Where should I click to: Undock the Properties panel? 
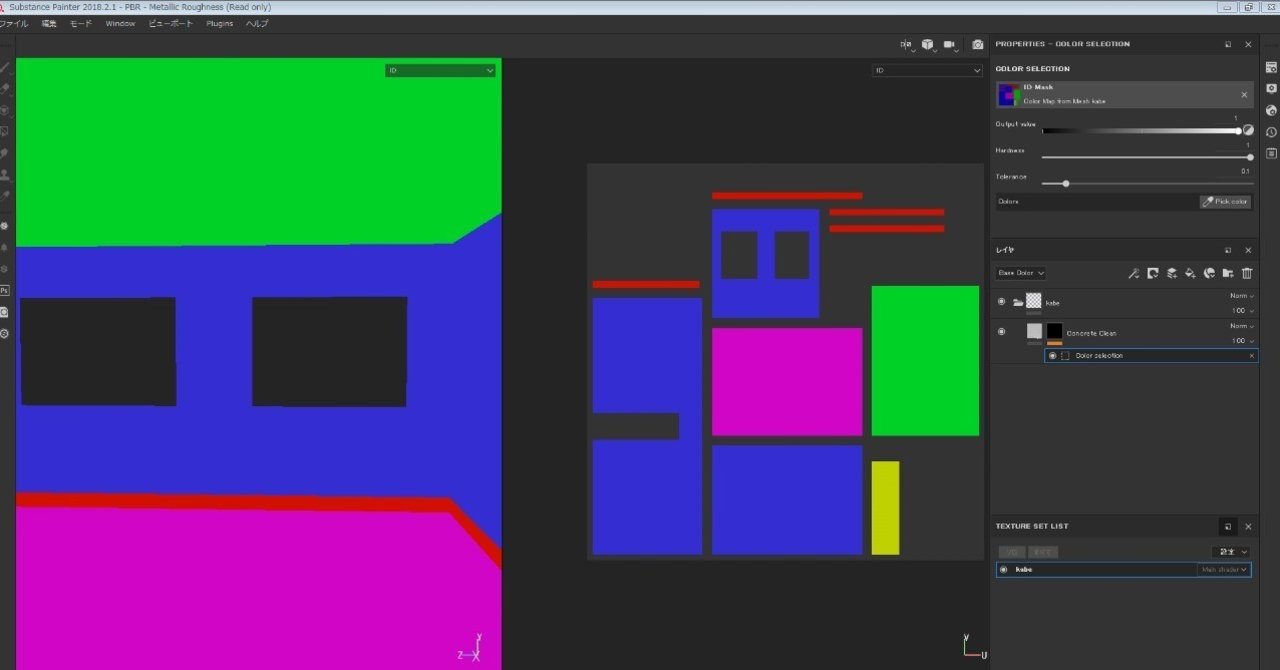(1228, 44)
